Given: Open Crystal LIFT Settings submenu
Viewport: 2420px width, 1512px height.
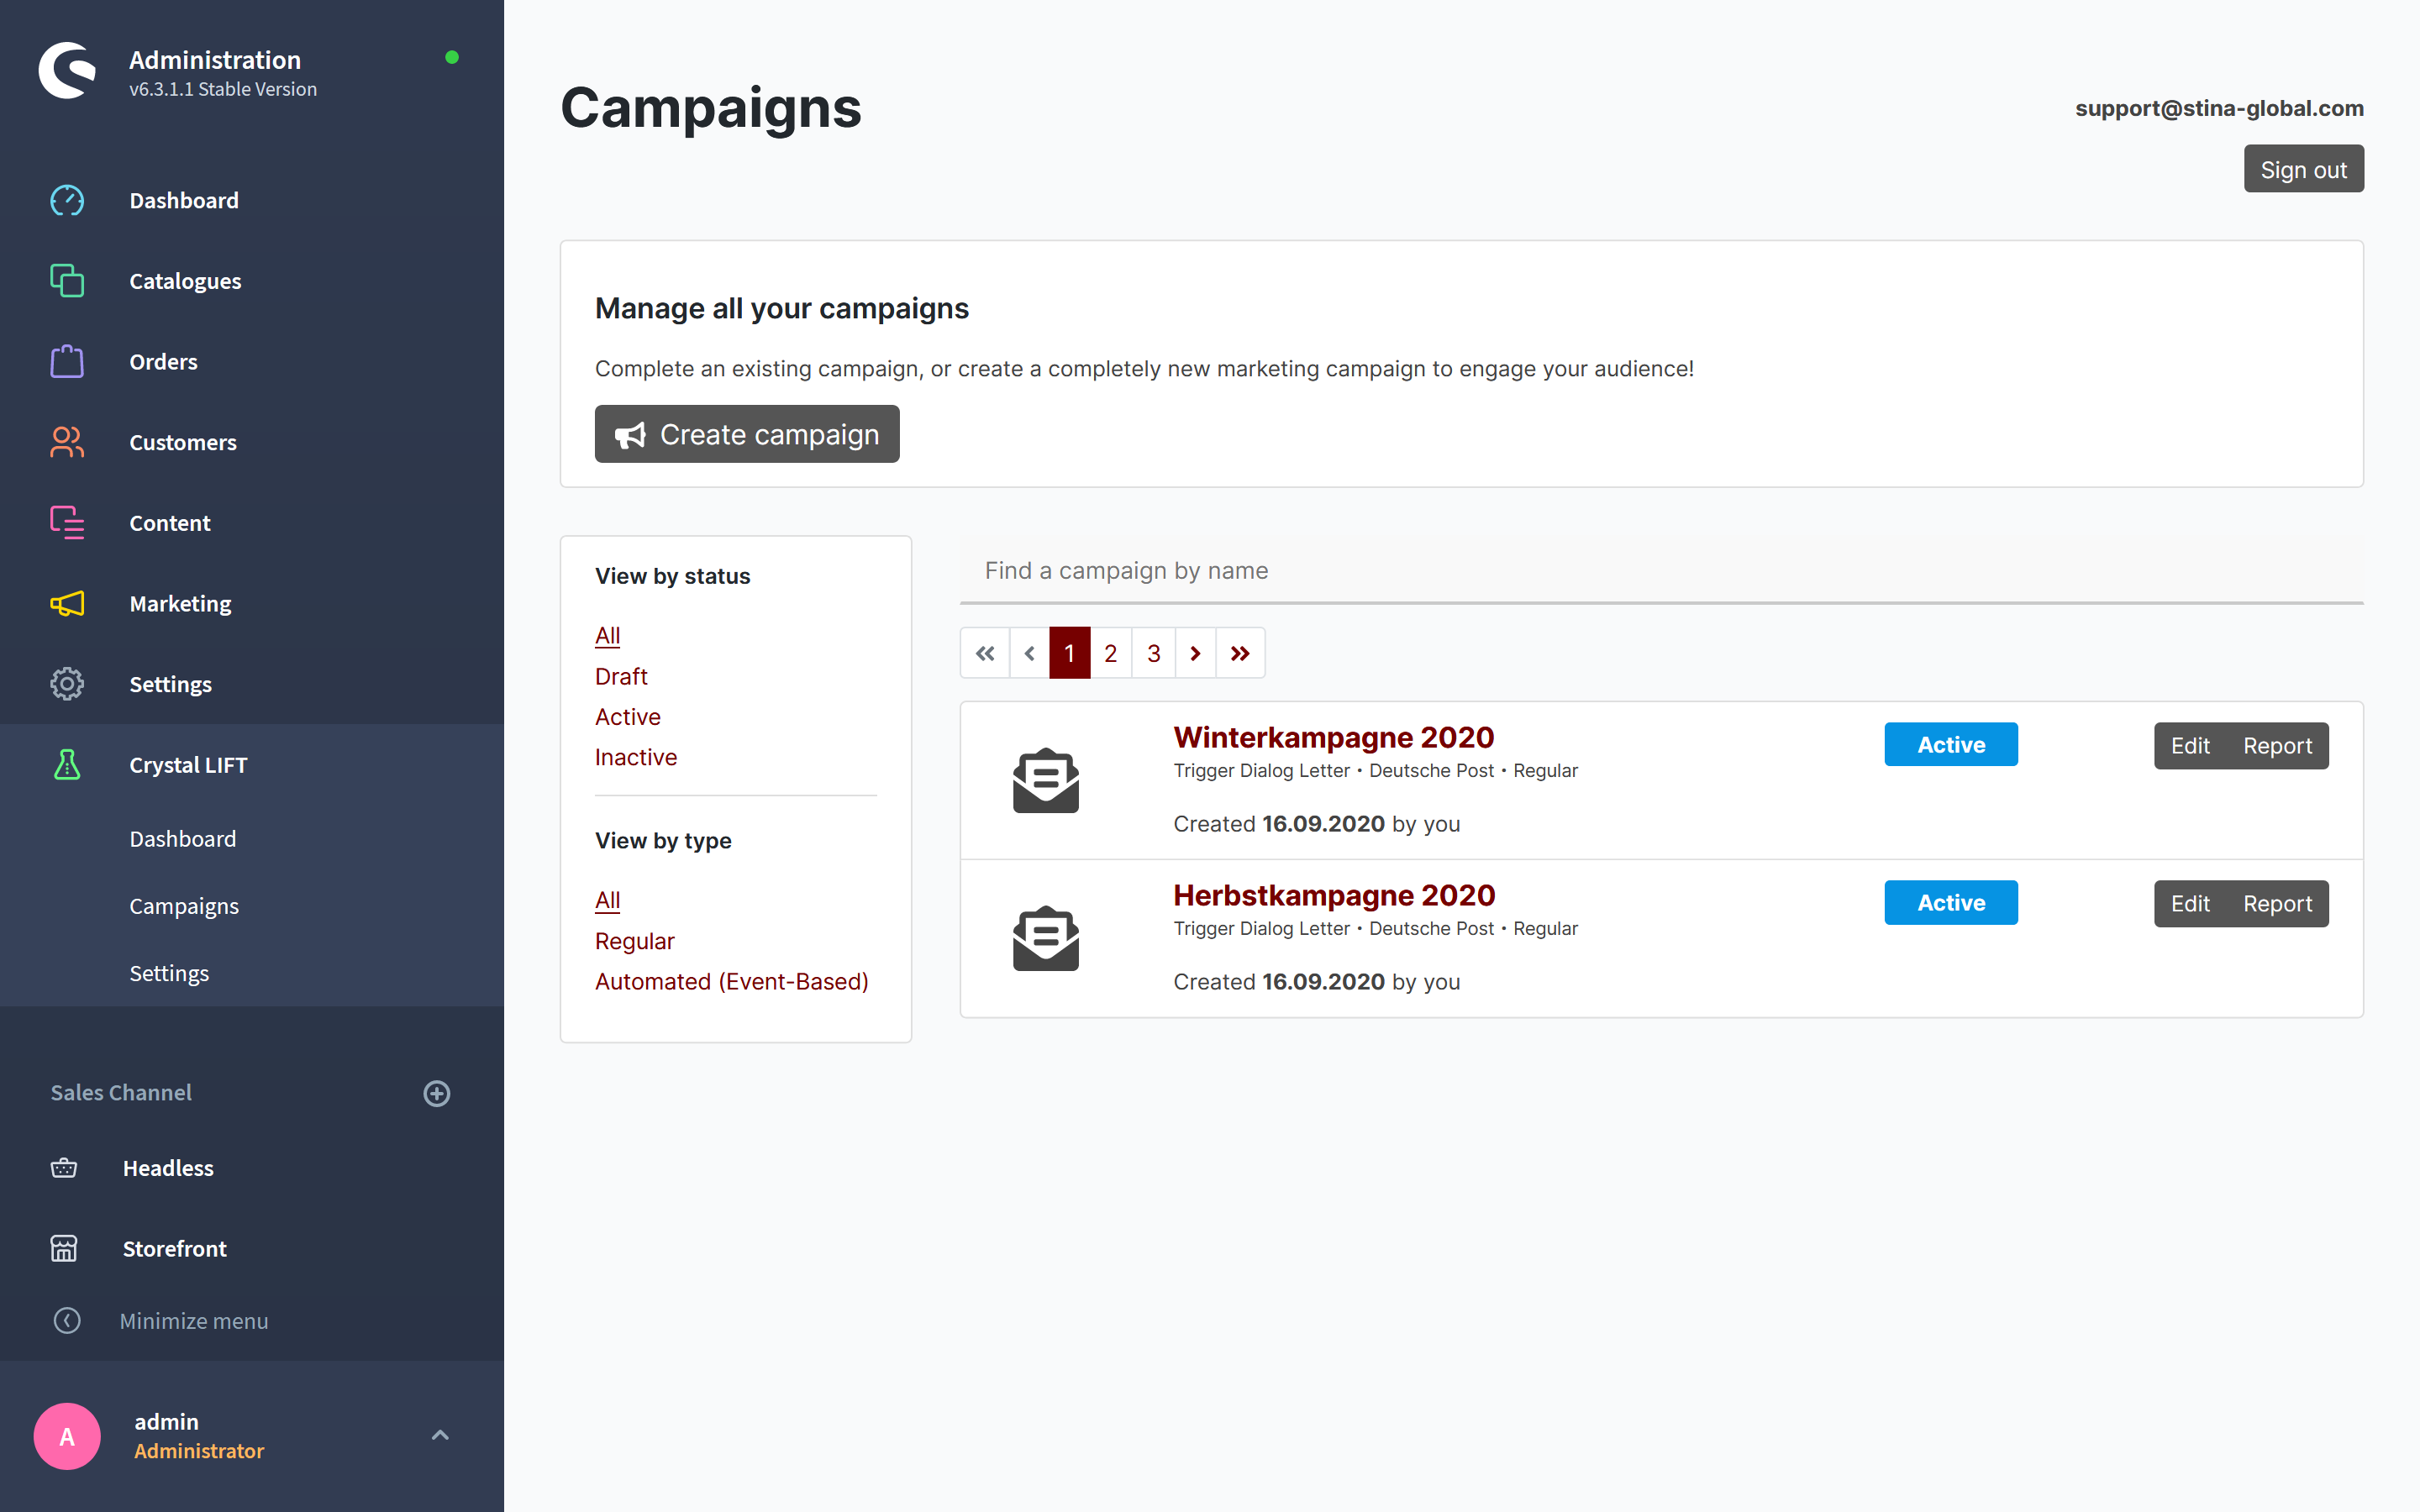Looking at the screenshot, I should 169,973.
